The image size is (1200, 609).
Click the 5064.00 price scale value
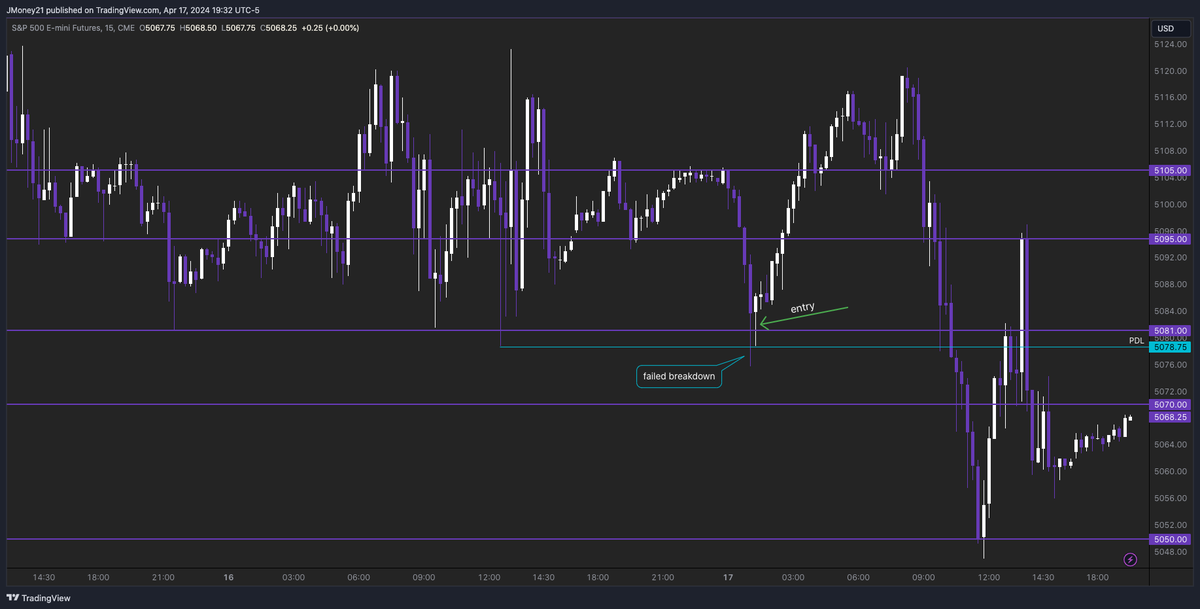pyautogui.click(x=1169, y=444)
